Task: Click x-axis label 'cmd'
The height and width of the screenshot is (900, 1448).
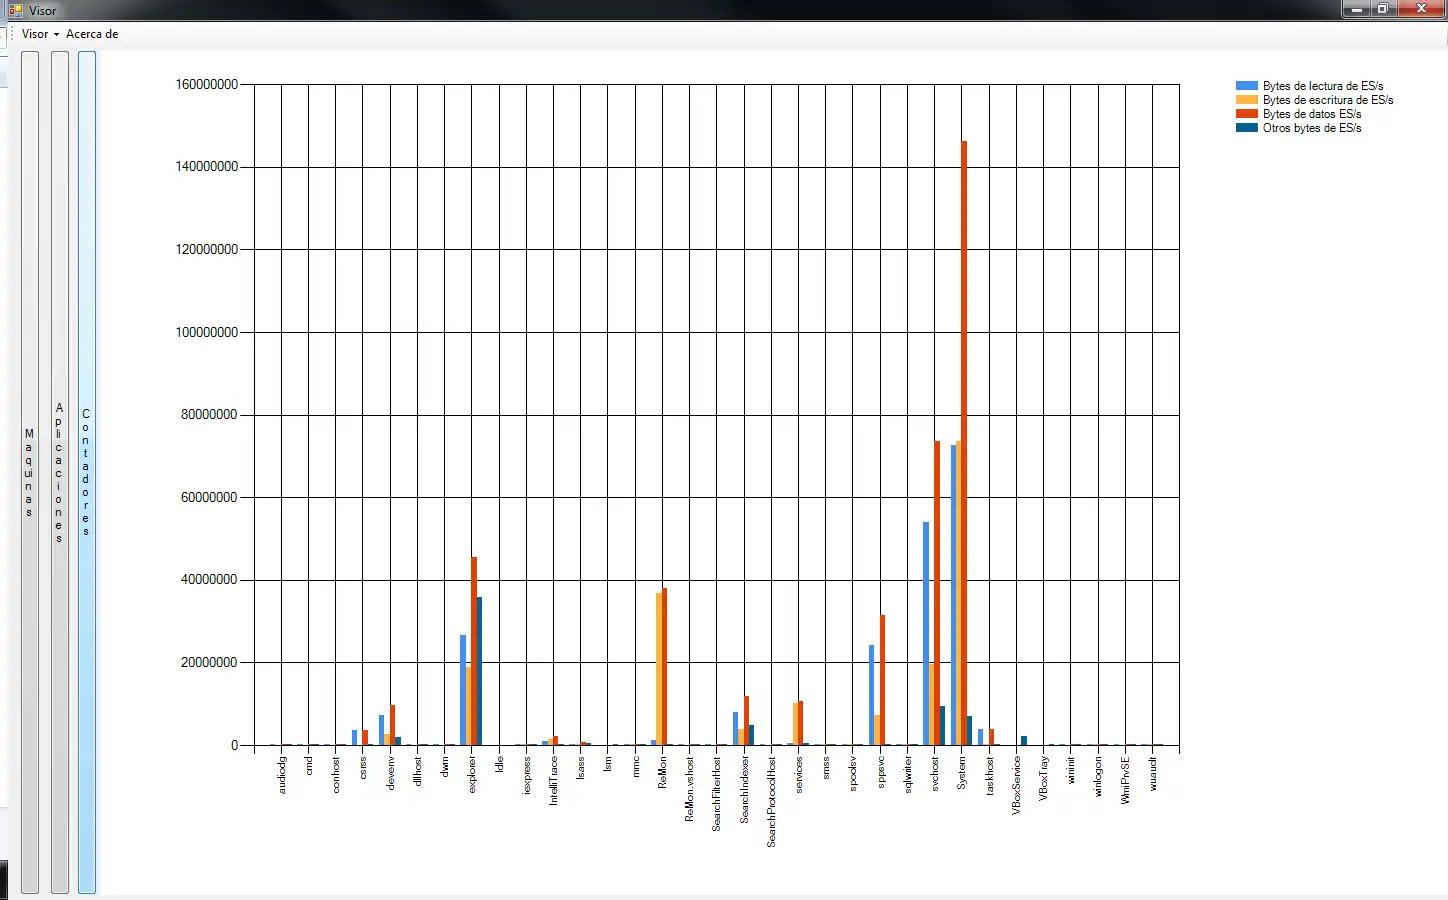Action: tap(309, 766)
